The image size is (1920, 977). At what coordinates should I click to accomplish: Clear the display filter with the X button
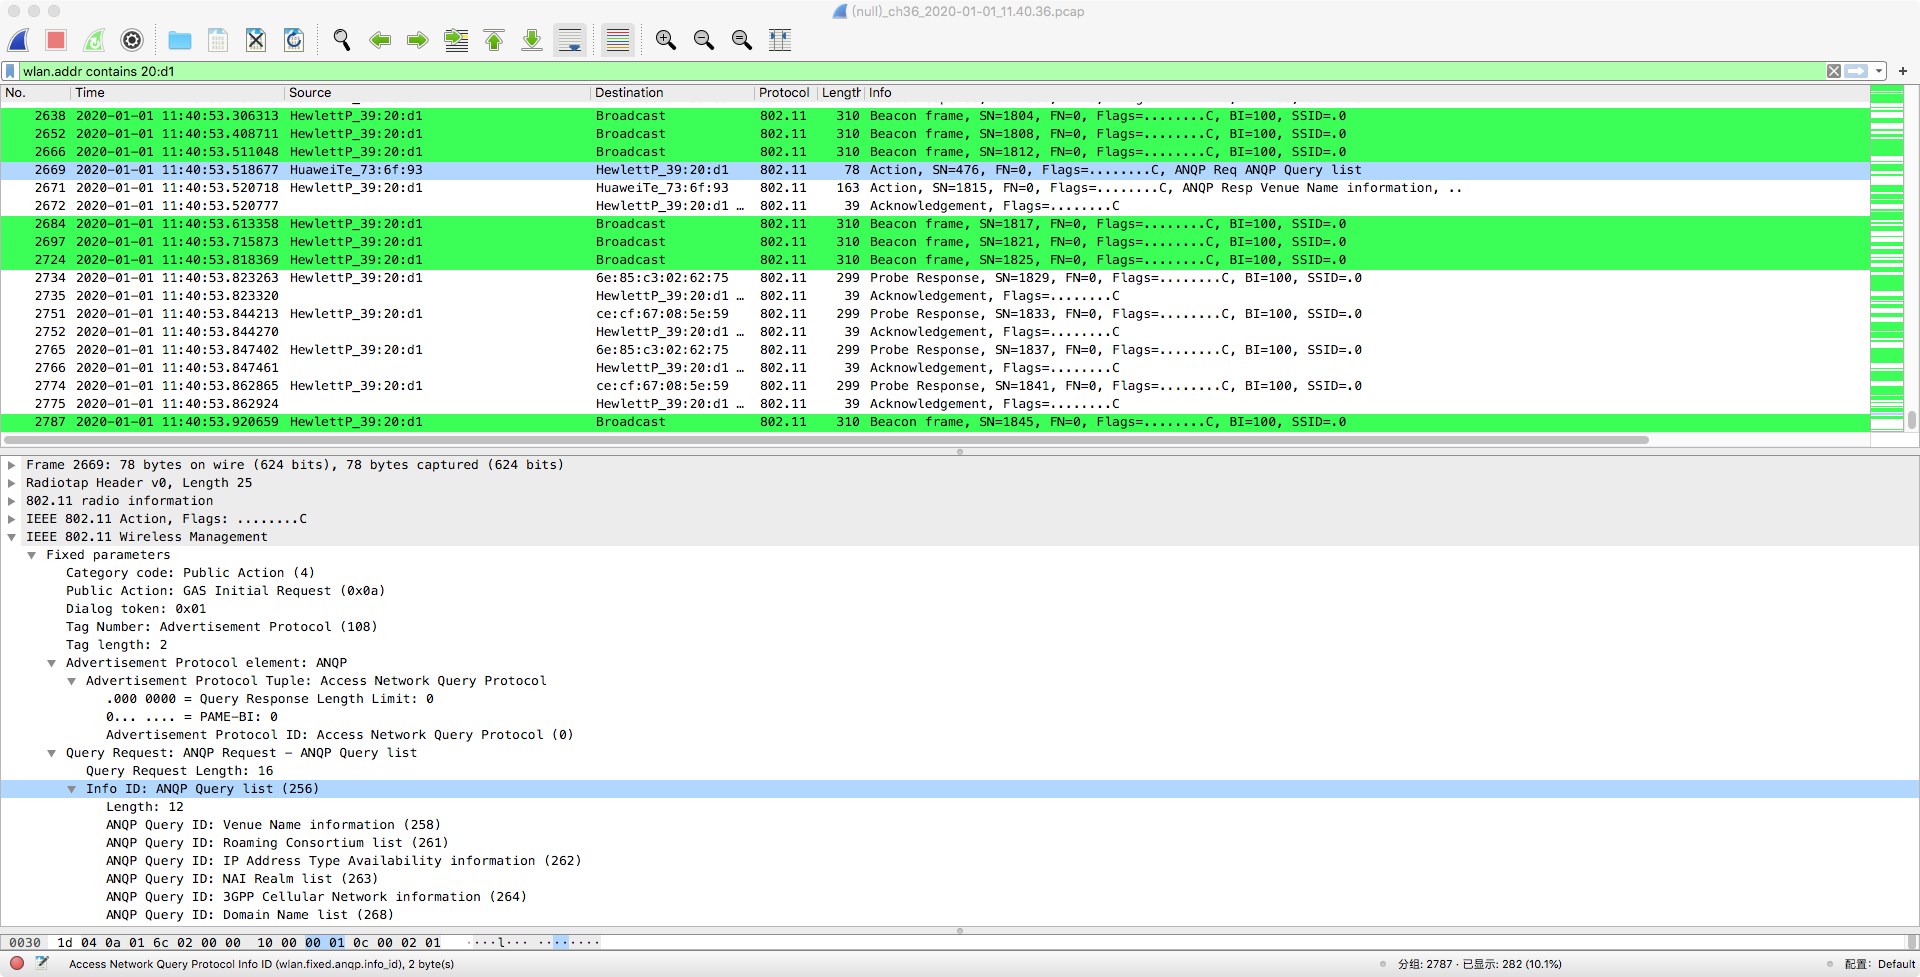tap(1834, 71)
